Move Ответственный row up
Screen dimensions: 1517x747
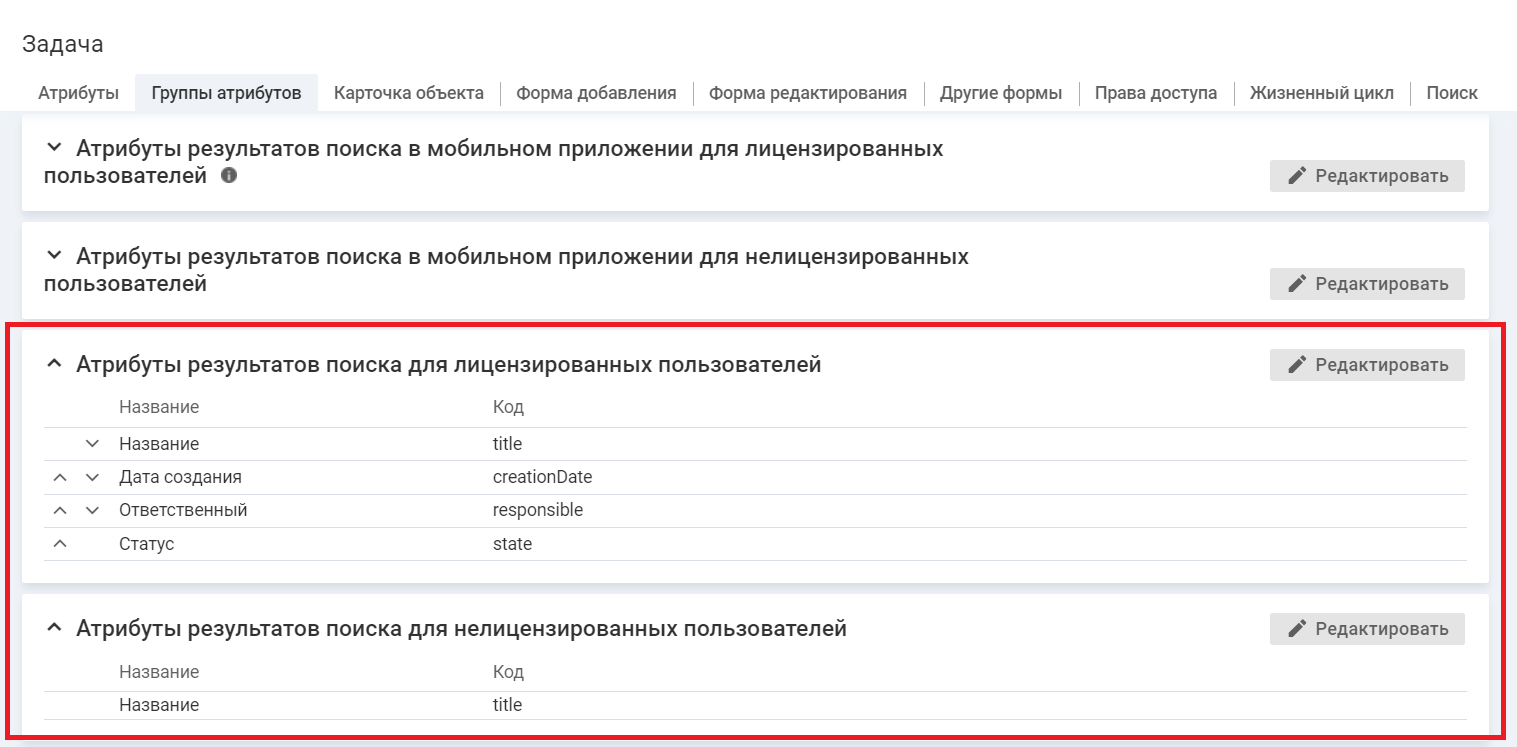pyautogui.click(x=60, y=510)
